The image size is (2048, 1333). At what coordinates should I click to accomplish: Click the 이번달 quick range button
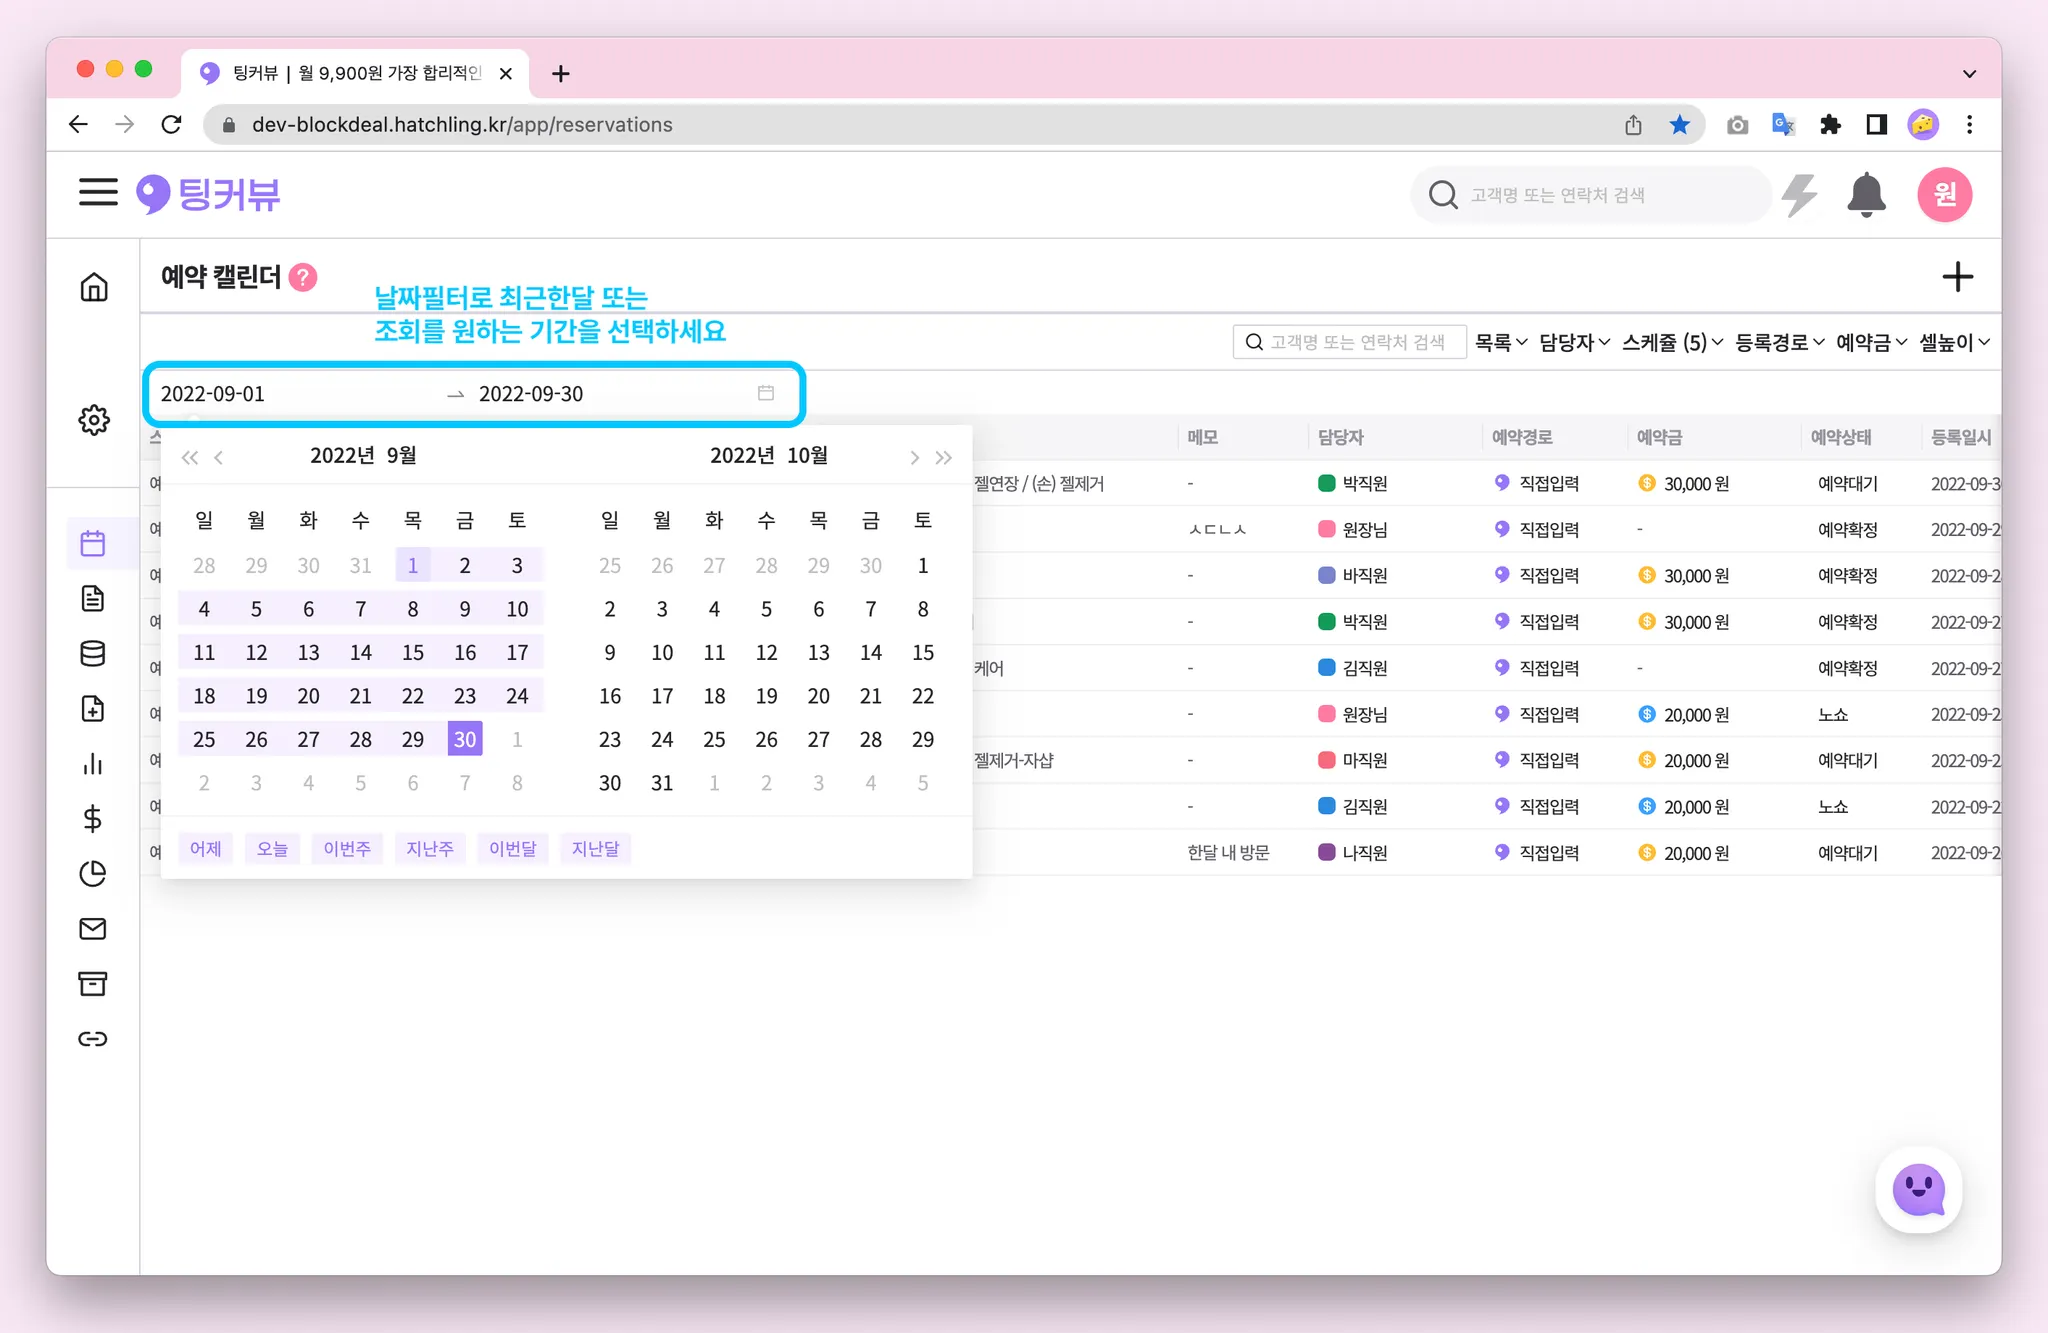pos(512,849)
